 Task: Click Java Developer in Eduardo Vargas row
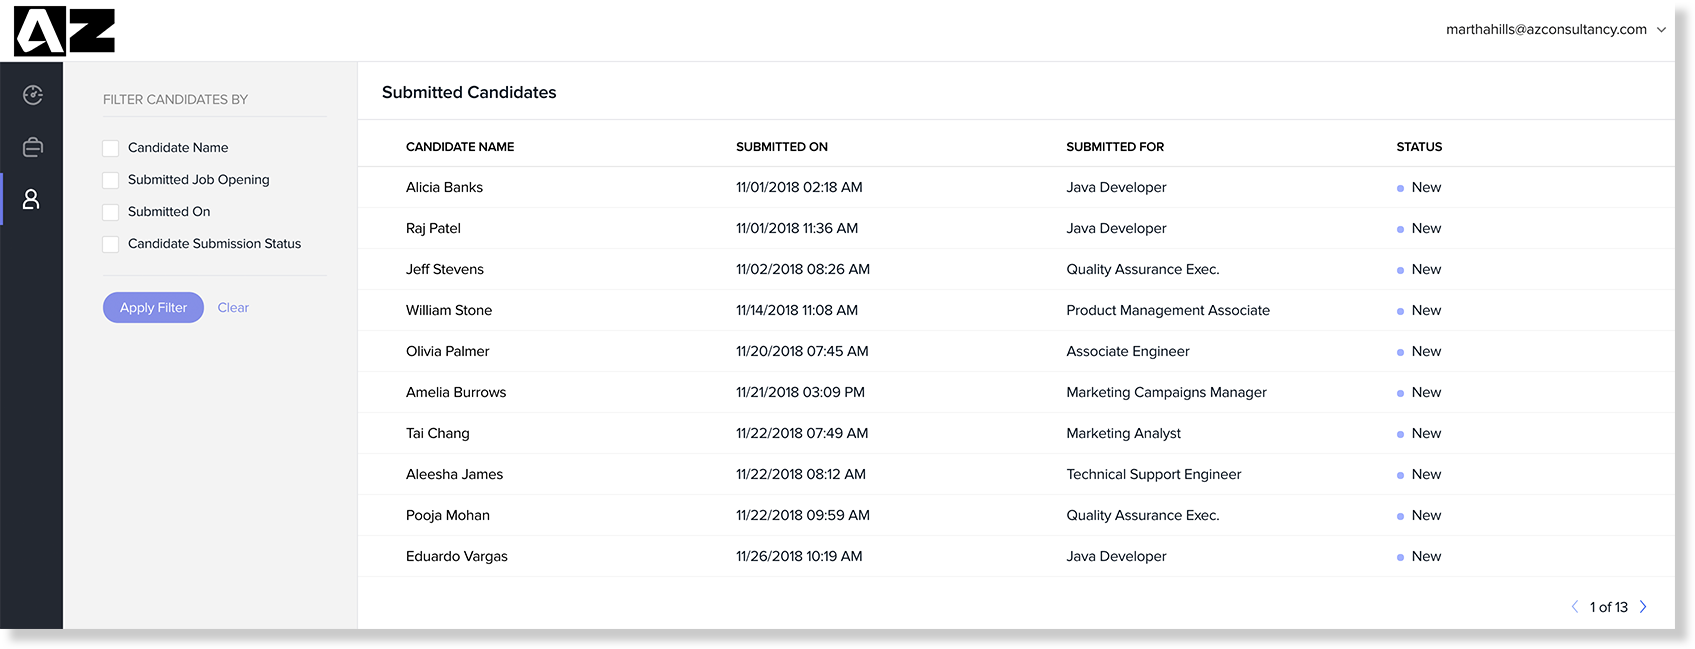1116,556
